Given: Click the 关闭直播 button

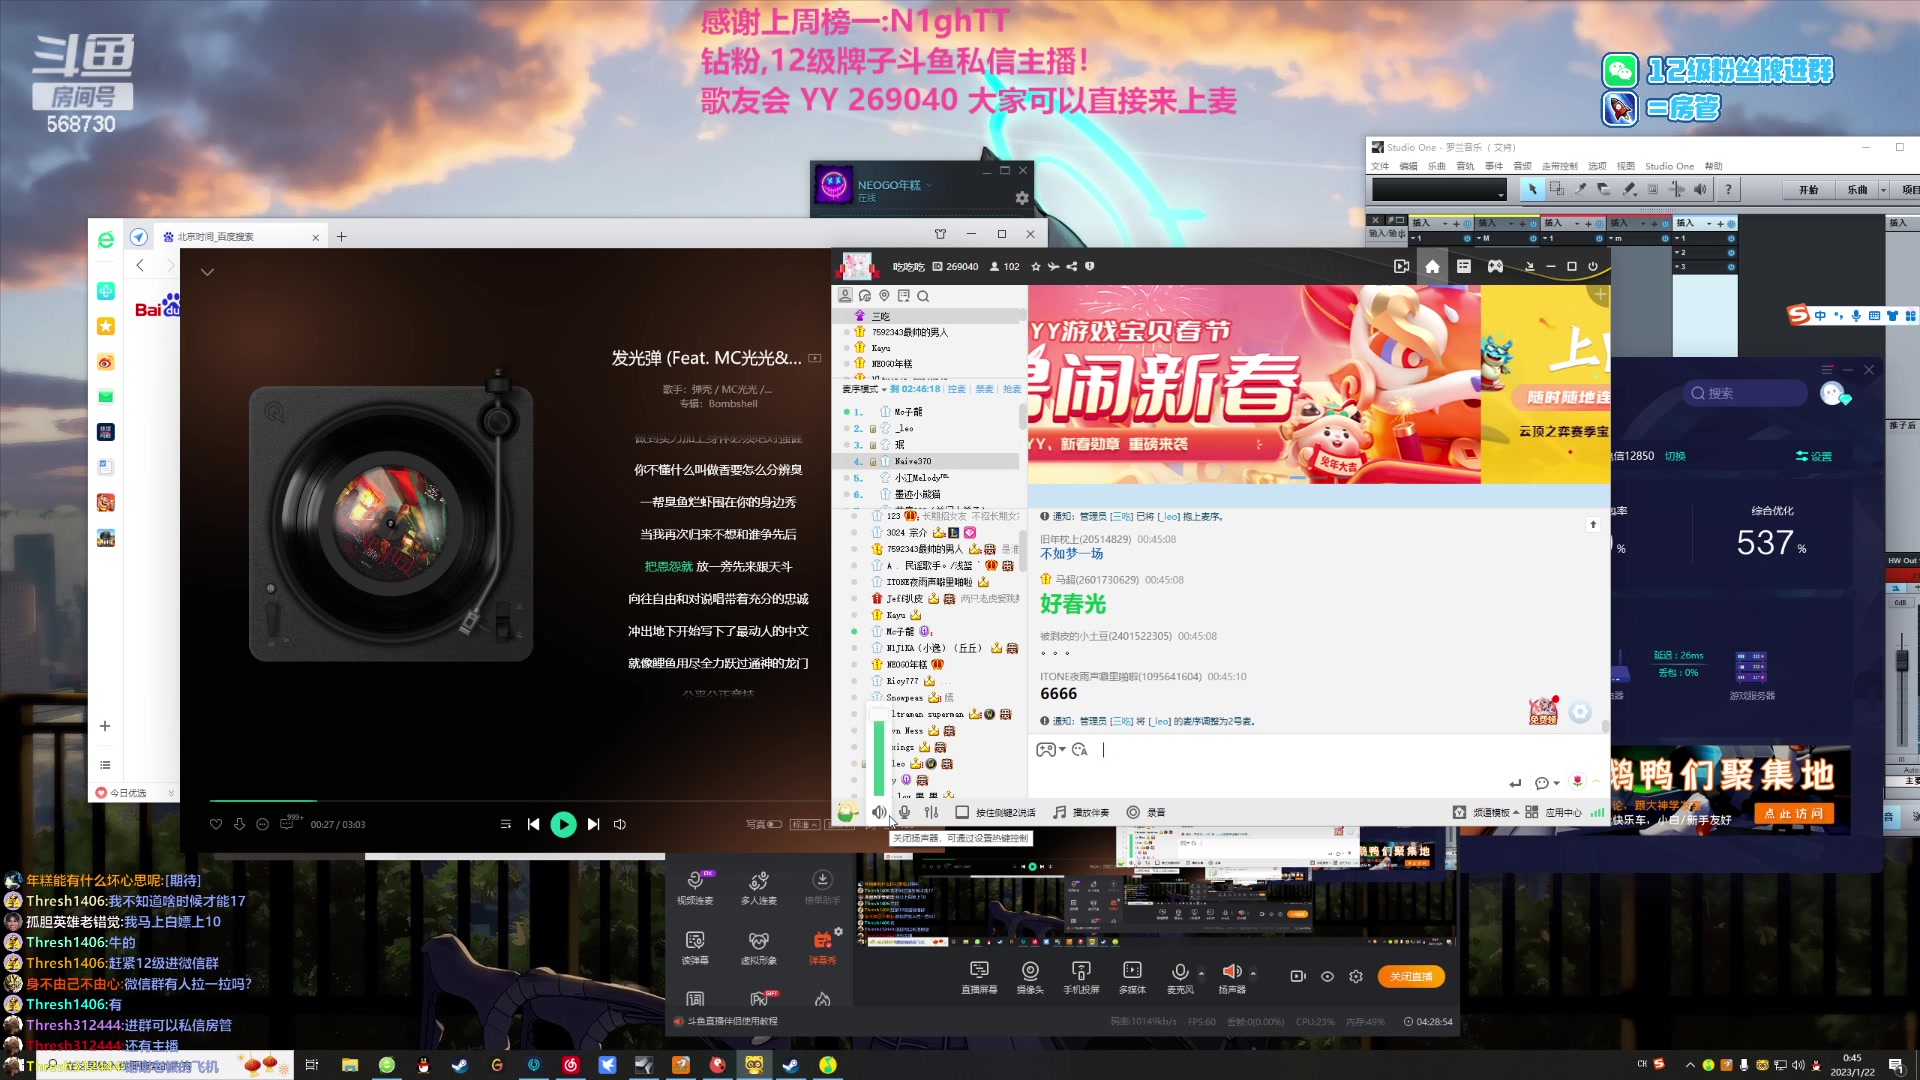Looking at the screenshot, I should pos(1411,976).
